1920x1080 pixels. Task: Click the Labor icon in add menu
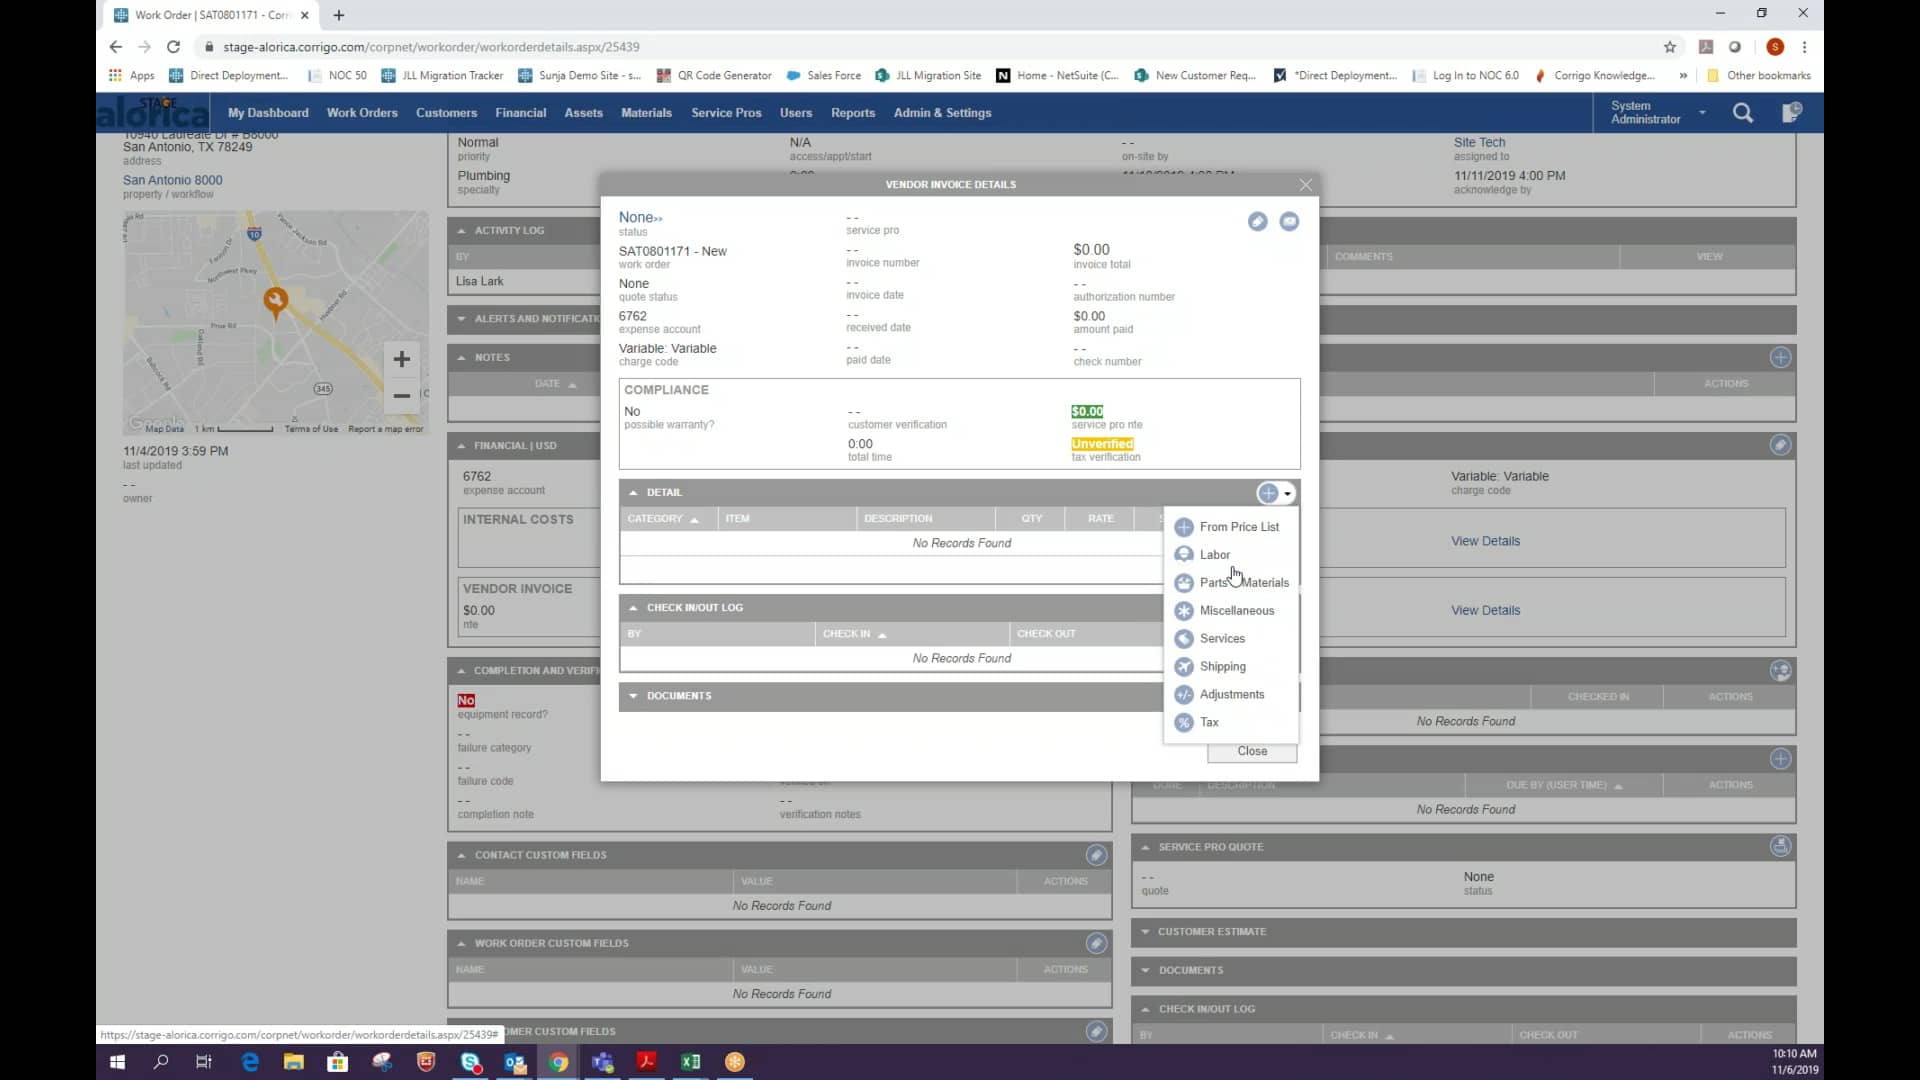(1184, 555)
